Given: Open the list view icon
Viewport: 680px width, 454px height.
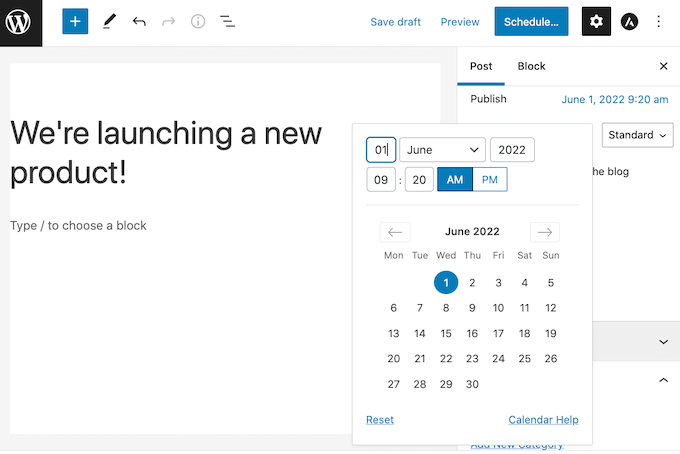Looking at the screenshot, I should pyautogui.click(x=228, y=21).
